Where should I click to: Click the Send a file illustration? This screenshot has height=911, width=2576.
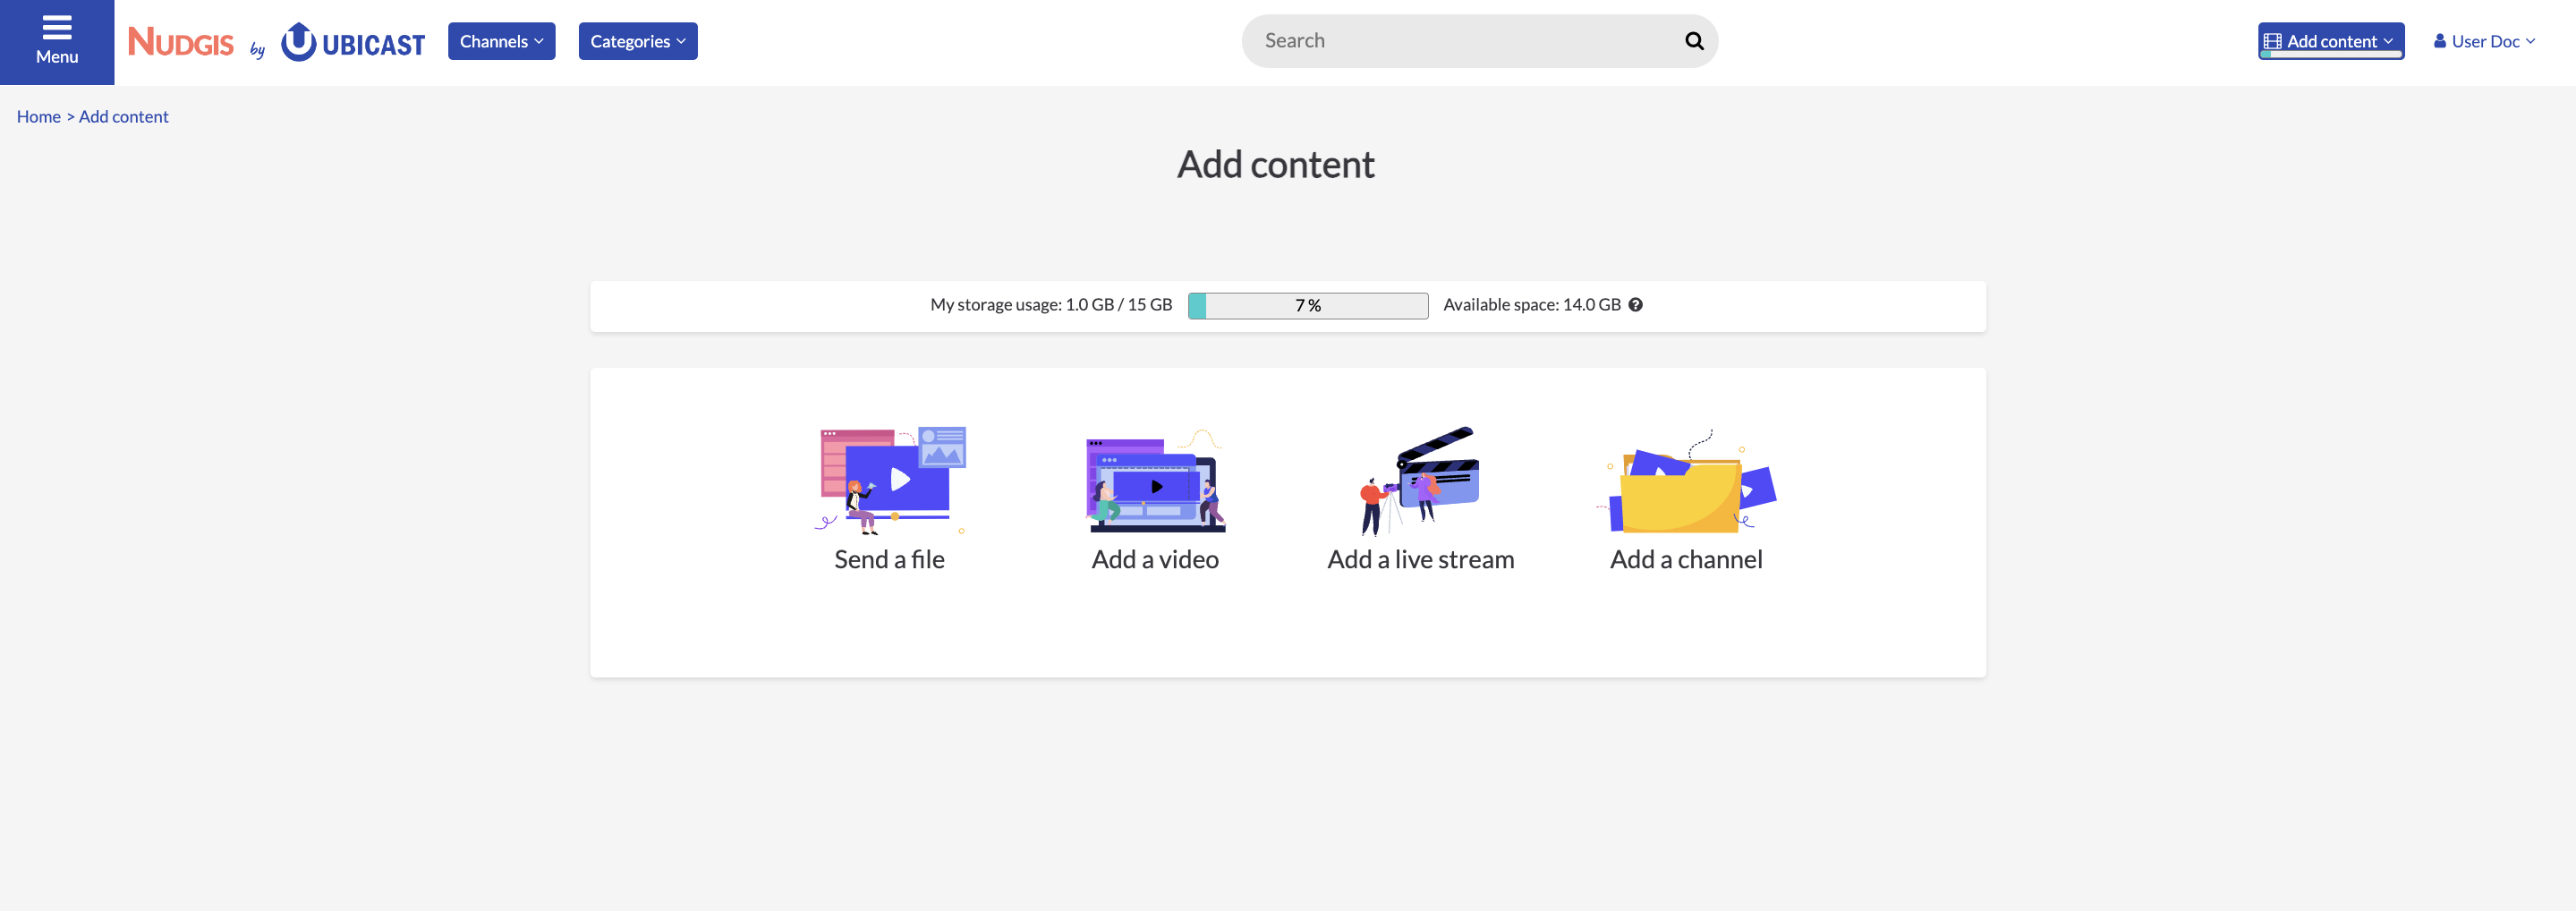[890, 481]
